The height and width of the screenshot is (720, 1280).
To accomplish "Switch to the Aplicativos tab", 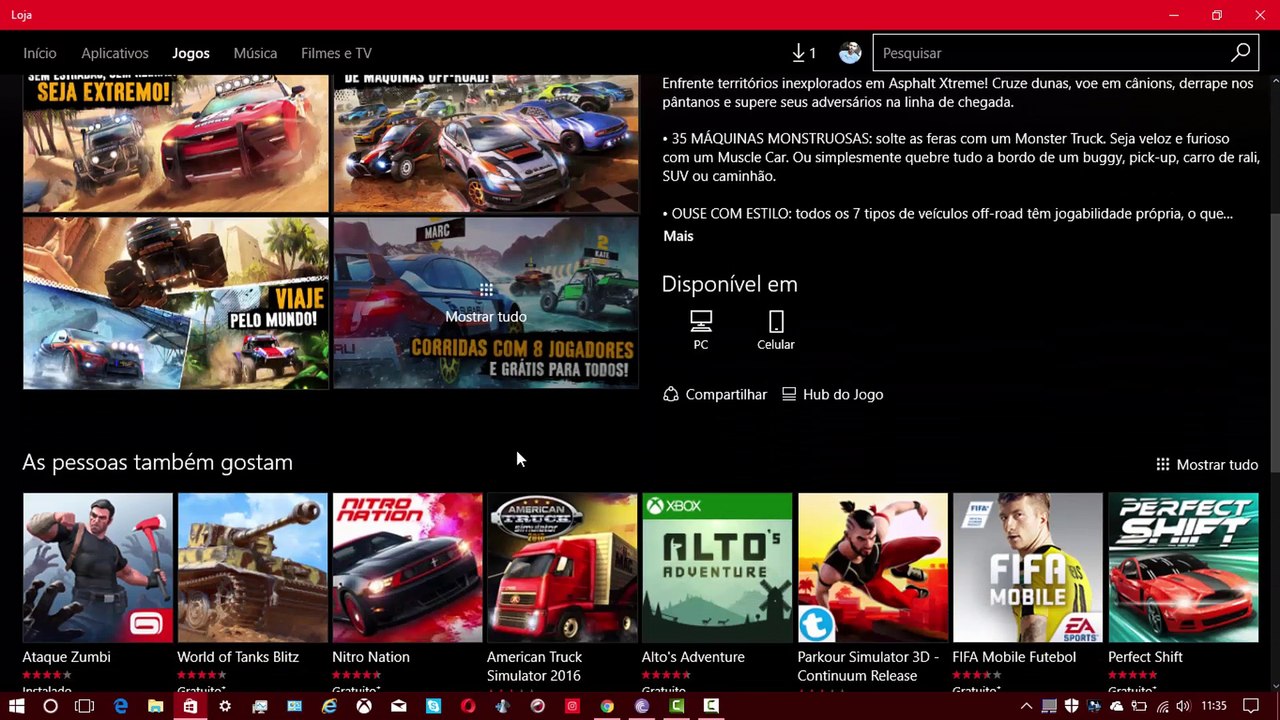I will pos(115,53).
